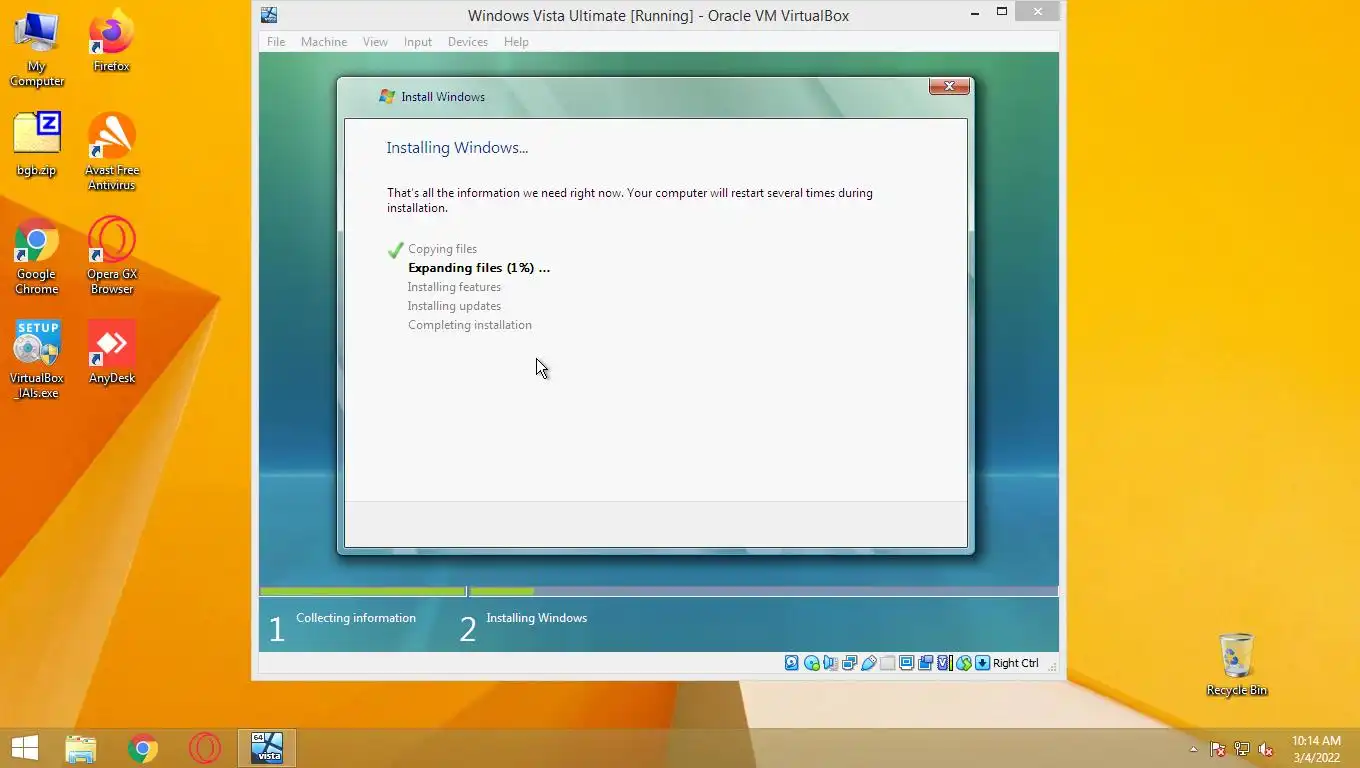Open the network icon in system tray
The image size is (1360, 768).
tap(1242, 749)
